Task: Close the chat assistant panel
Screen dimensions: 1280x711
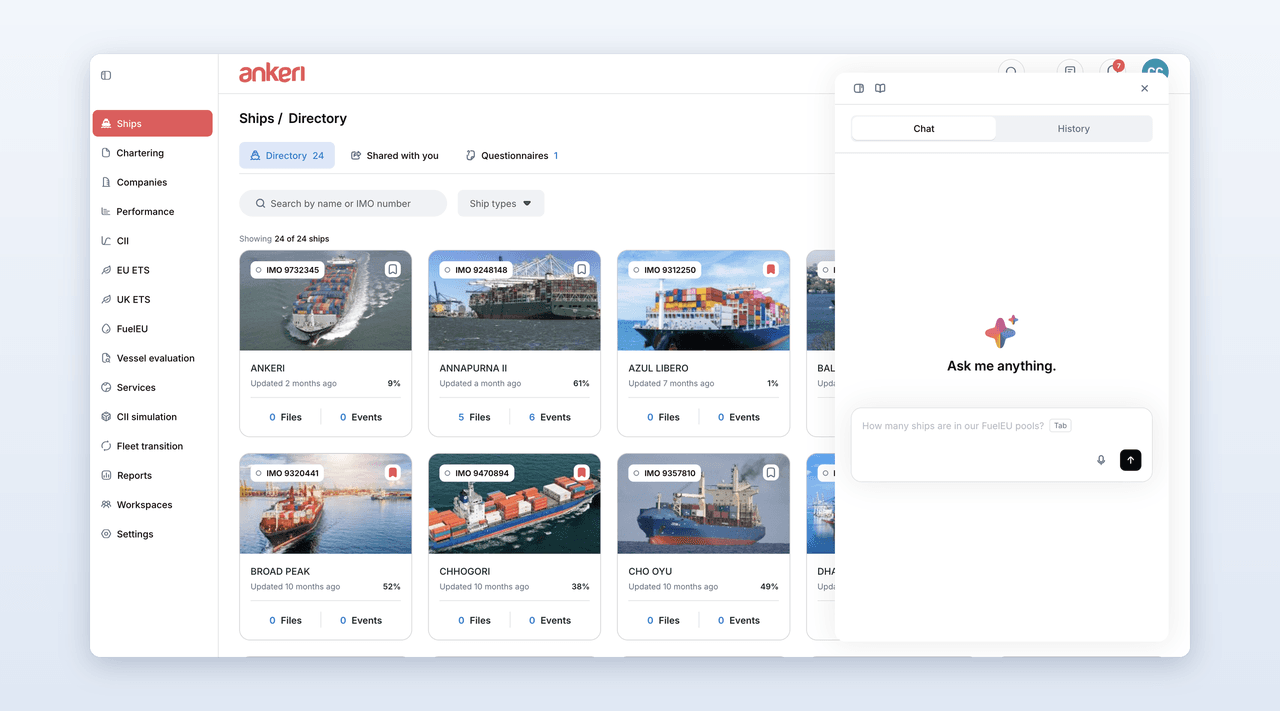Action: coord(1145,88)
